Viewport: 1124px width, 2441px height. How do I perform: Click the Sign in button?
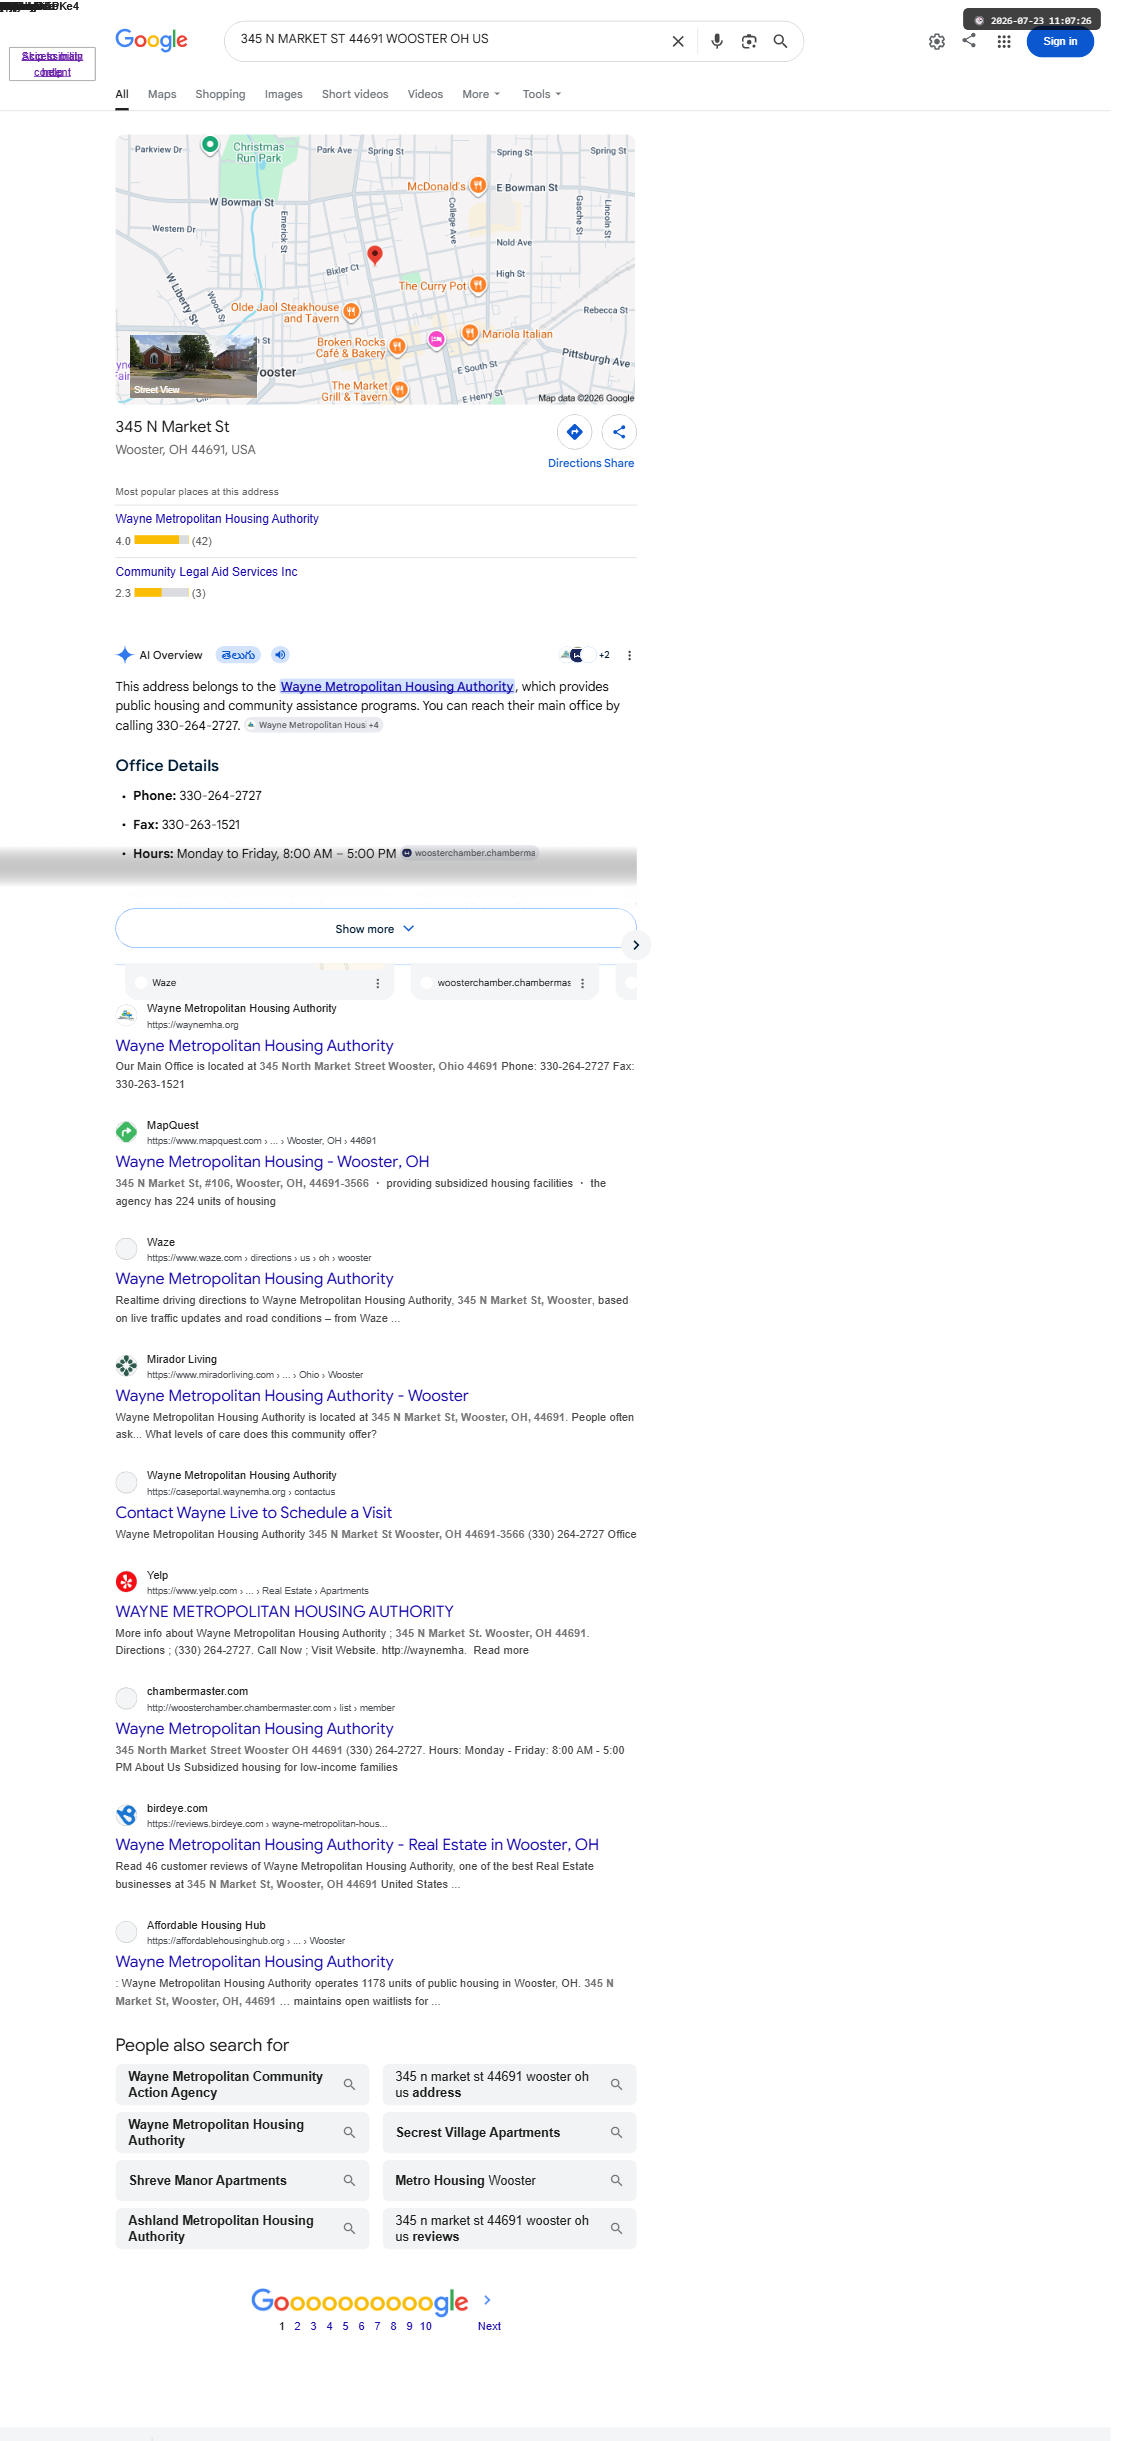click(1060, 41)
